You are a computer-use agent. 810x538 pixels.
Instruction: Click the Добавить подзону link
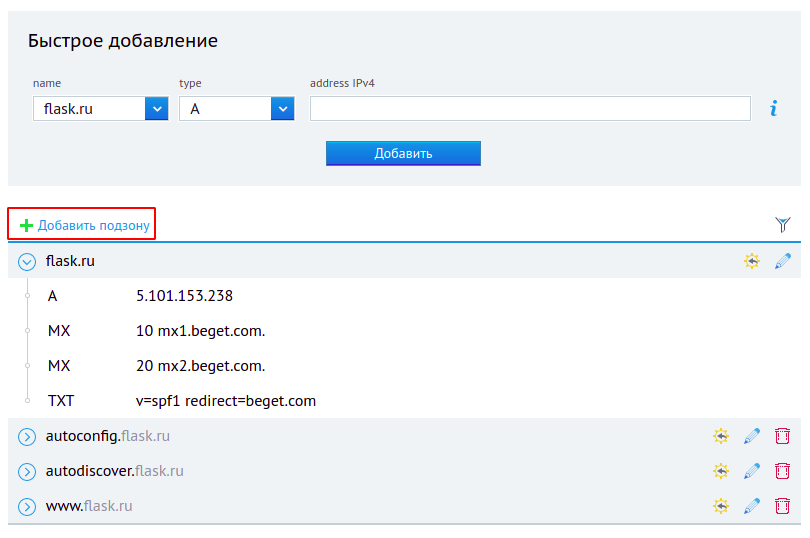(93, 226)
